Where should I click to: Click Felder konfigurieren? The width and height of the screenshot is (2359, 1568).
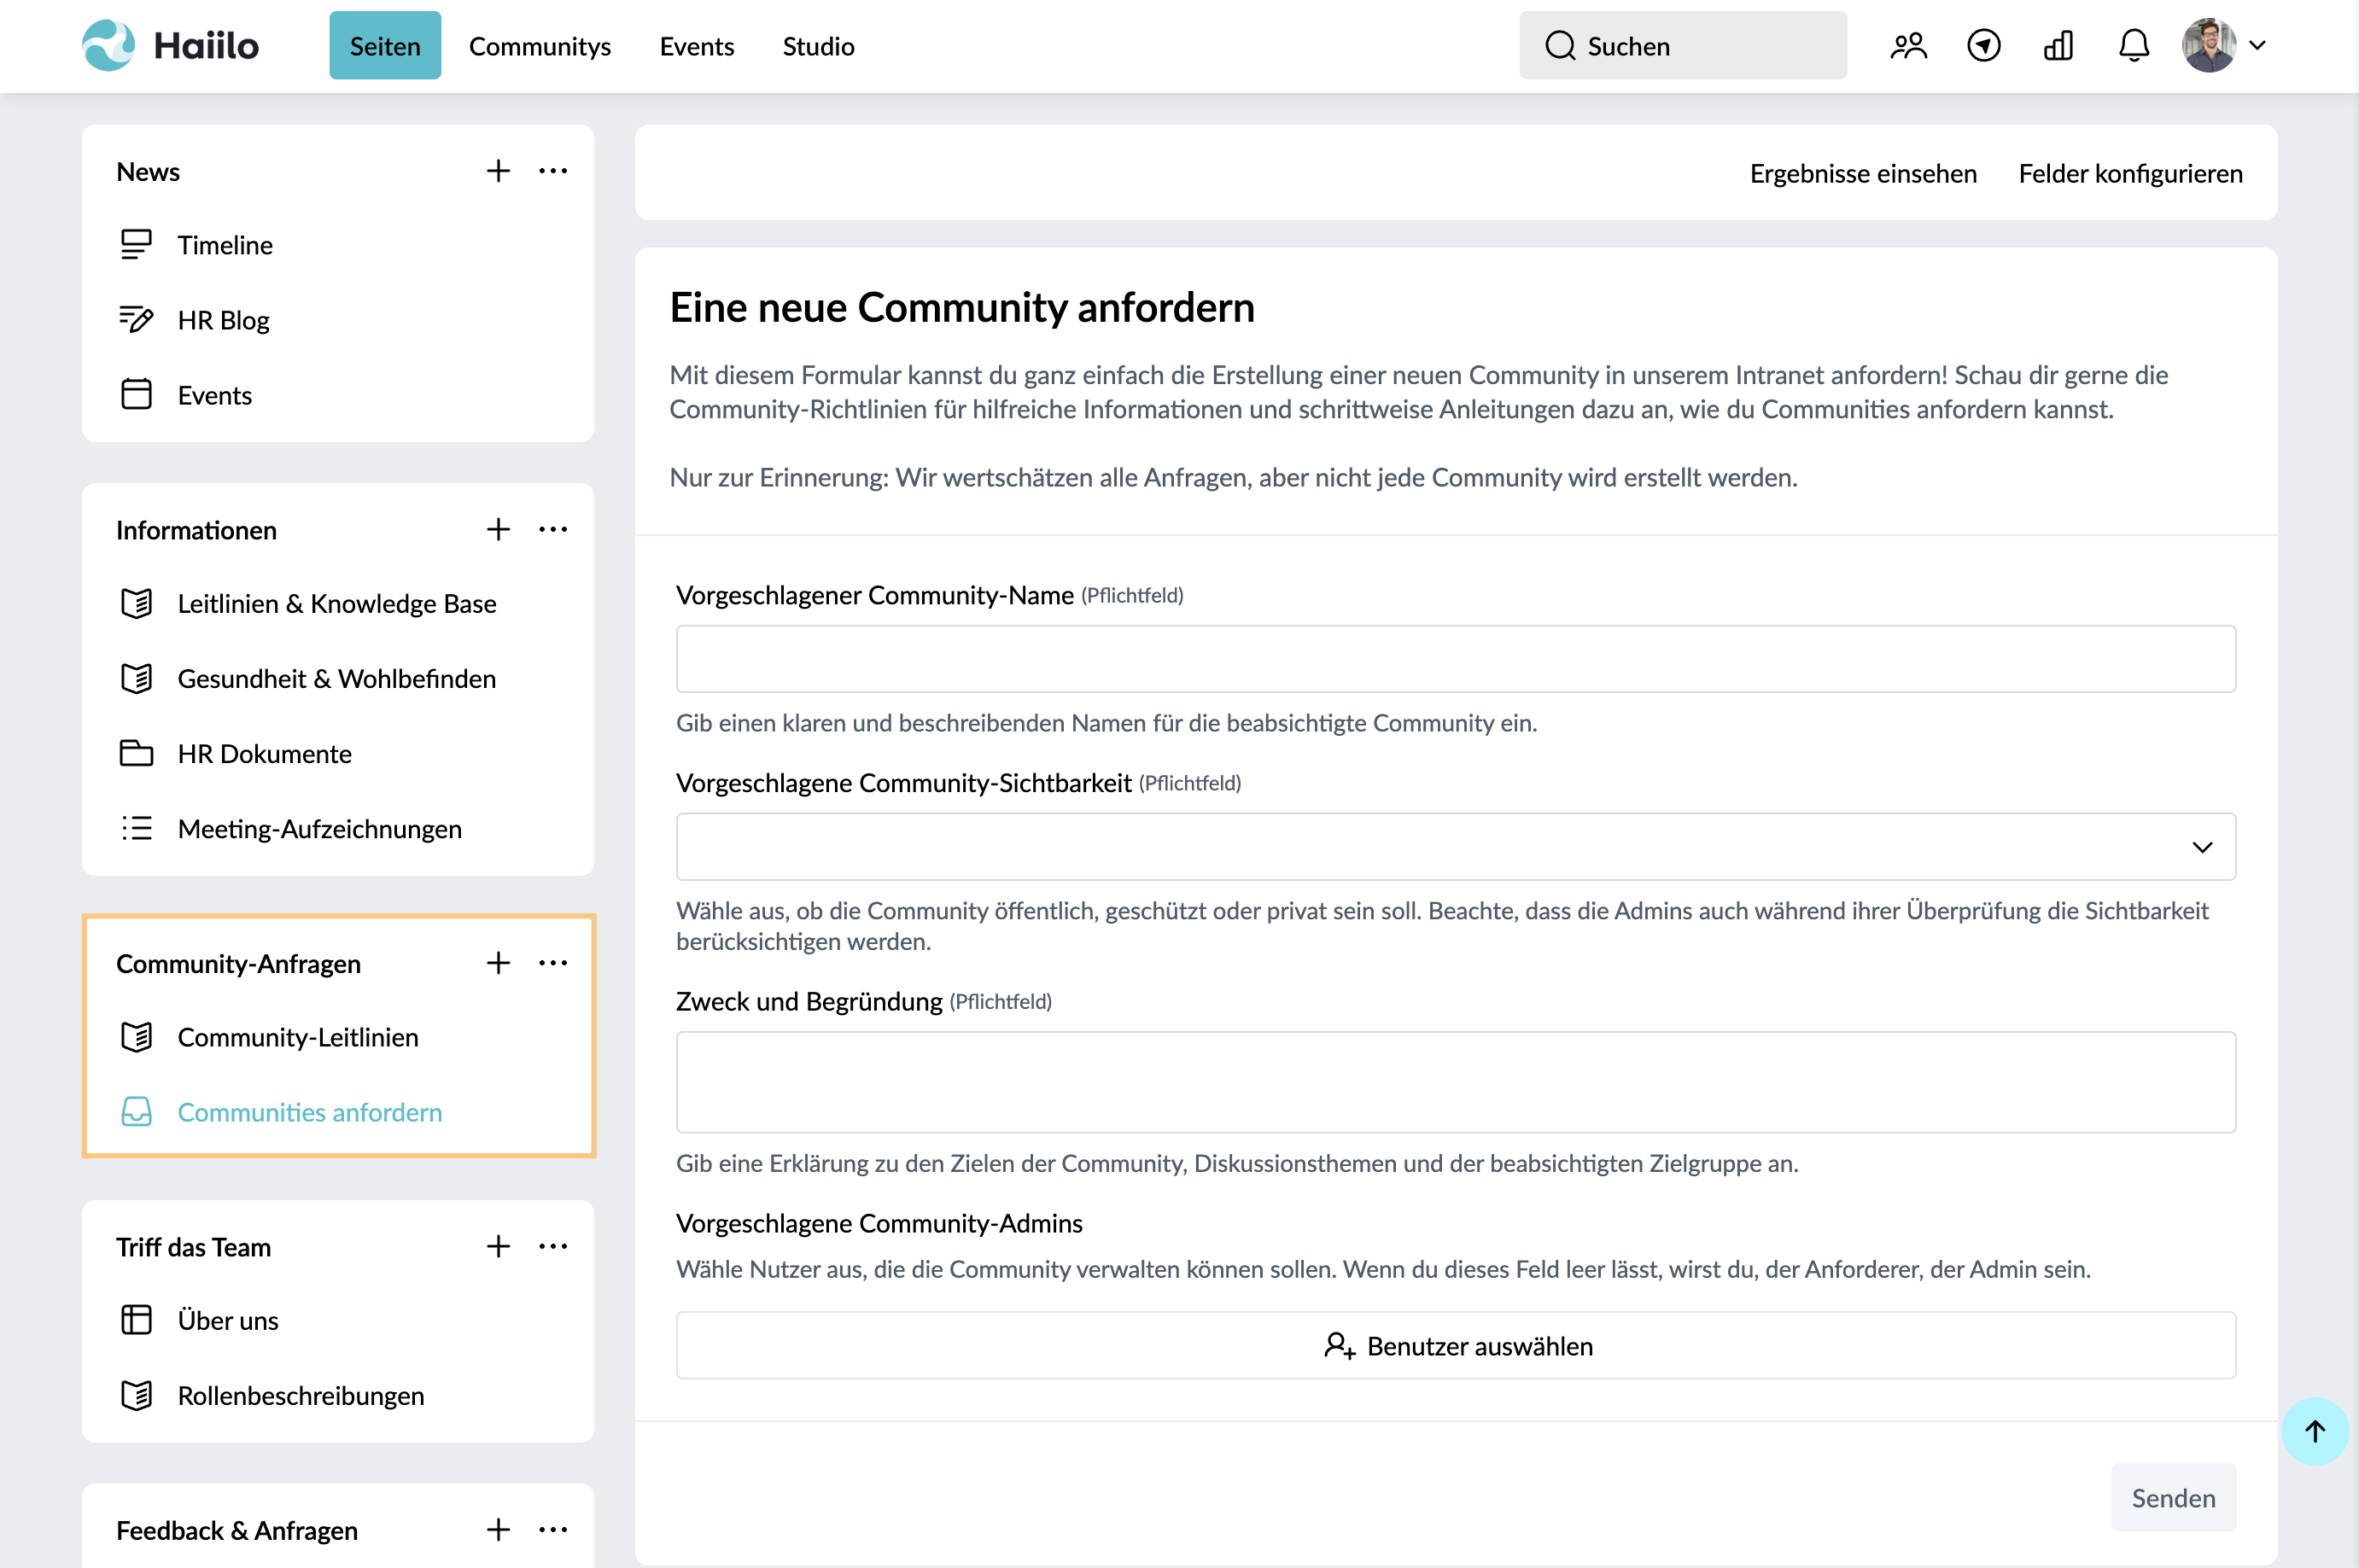(2130, 173)
